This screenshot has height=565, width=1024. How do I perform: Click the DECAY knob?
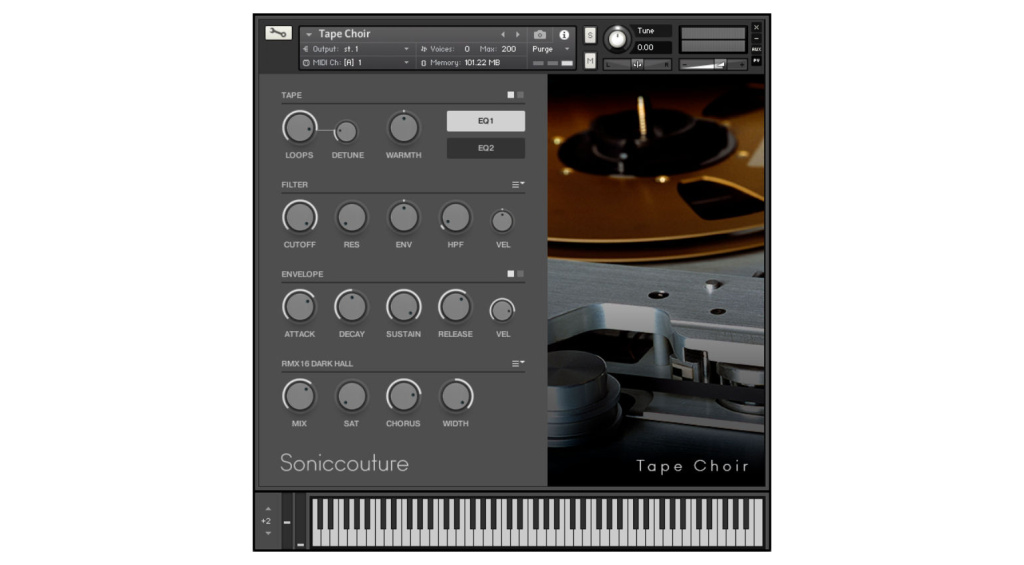(x=351, y=306)
